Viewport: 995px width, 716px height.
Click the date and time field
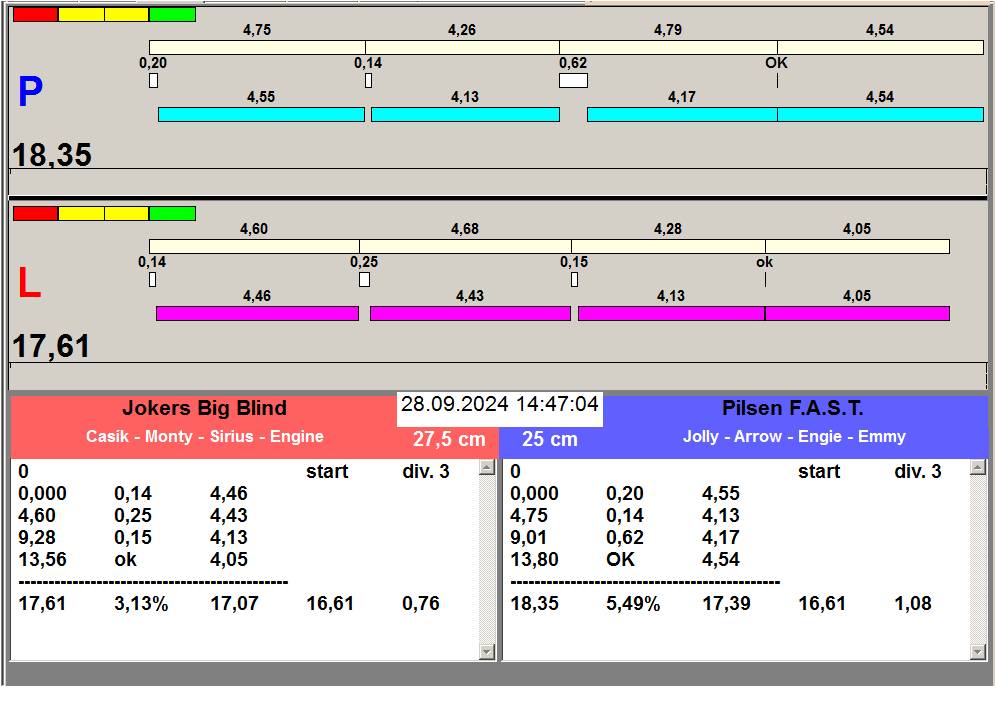click(x=499, y=405)
